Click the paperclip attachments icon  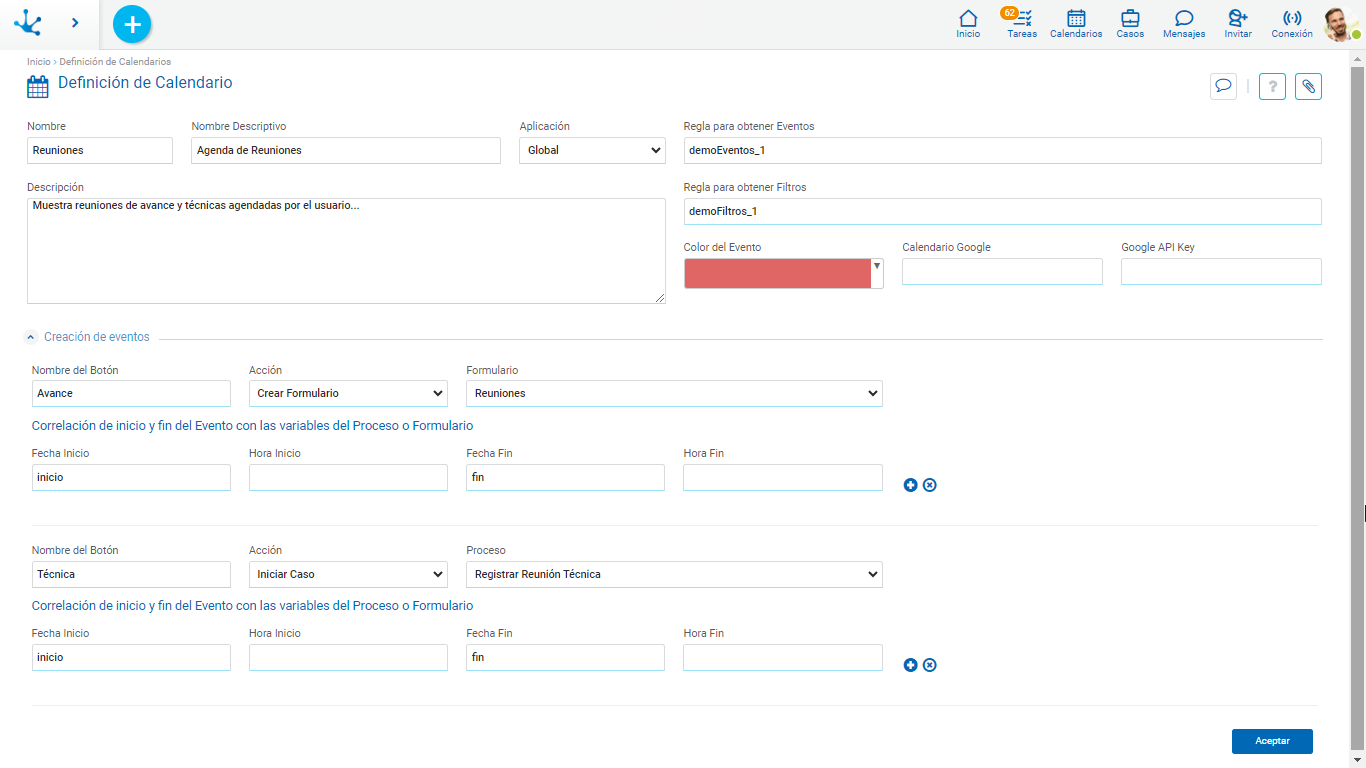coord(1308,86)
